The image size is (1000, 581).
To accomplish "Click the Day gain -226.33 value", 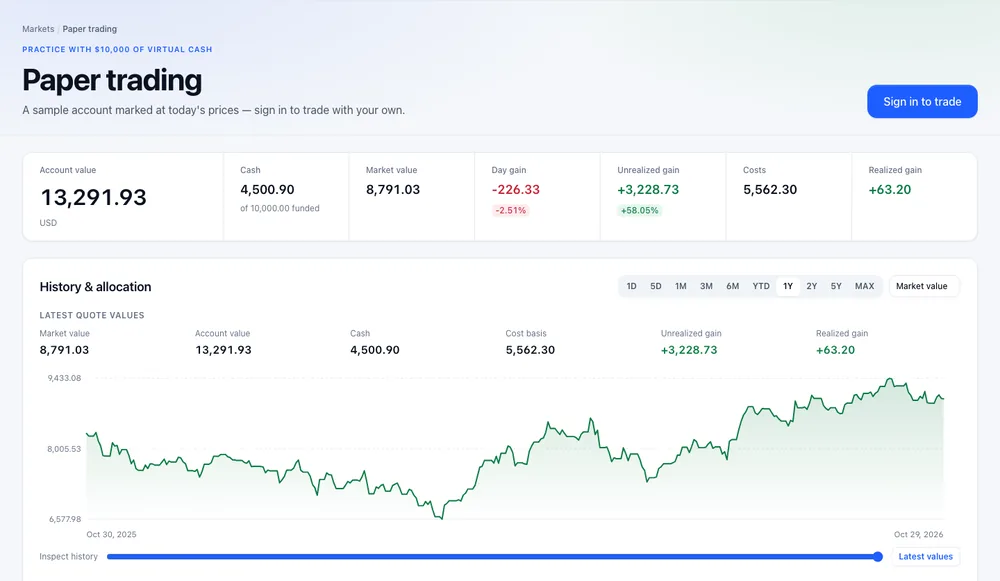I will 515,189.
